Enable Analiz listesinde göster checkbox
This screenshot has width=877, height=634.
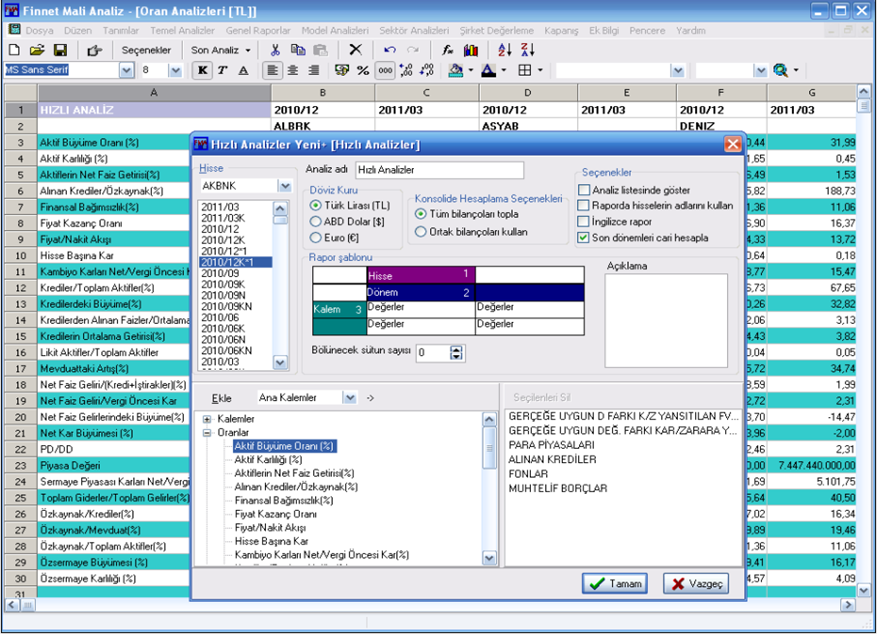click(584, 190)
